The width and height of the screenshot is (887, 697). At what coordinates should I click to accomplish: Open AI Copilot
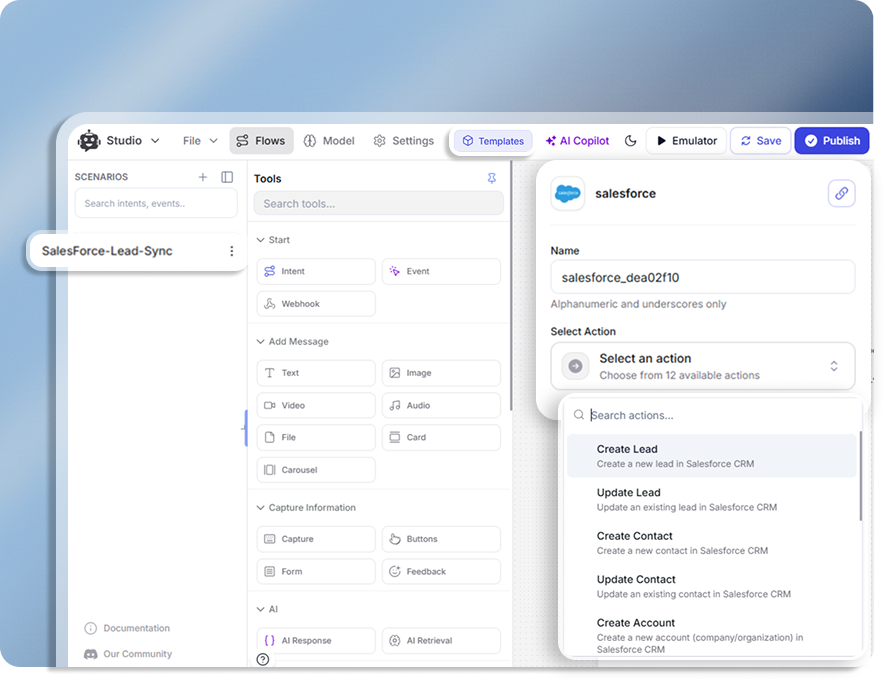pyautogui.click(x=577, y=140)
